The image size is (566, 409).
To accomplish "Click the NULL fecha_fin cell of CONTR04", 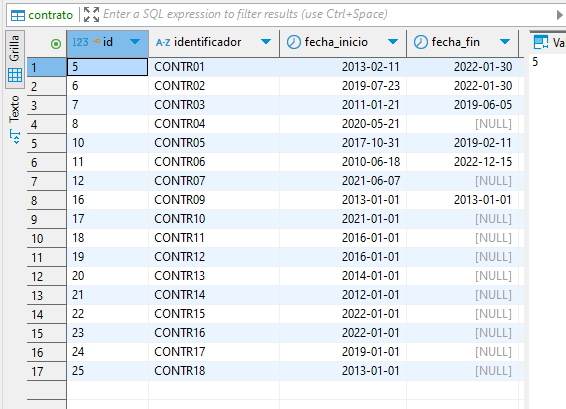I will (463, 124).
